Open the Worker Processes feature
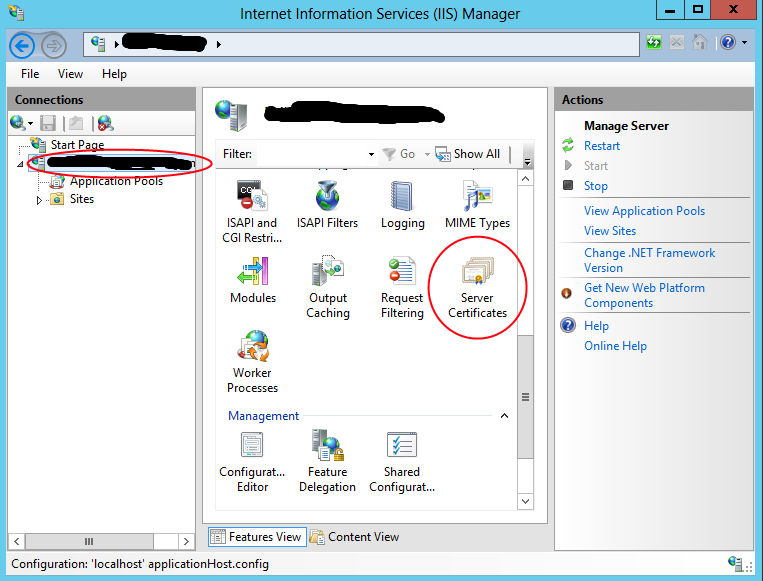 pyautogui.click(x=252, y=362)
